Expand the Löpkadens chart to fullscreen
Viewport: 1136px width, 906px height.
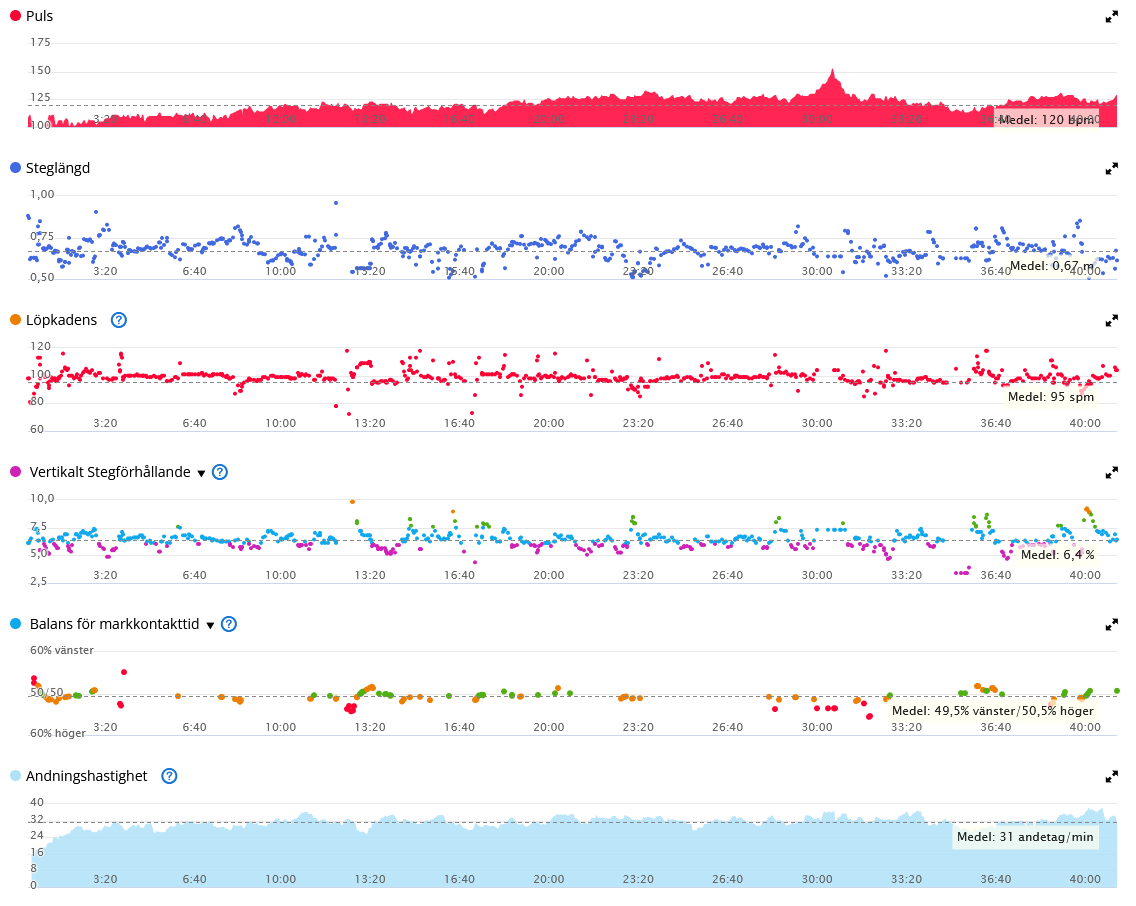tap(1111, 321)
